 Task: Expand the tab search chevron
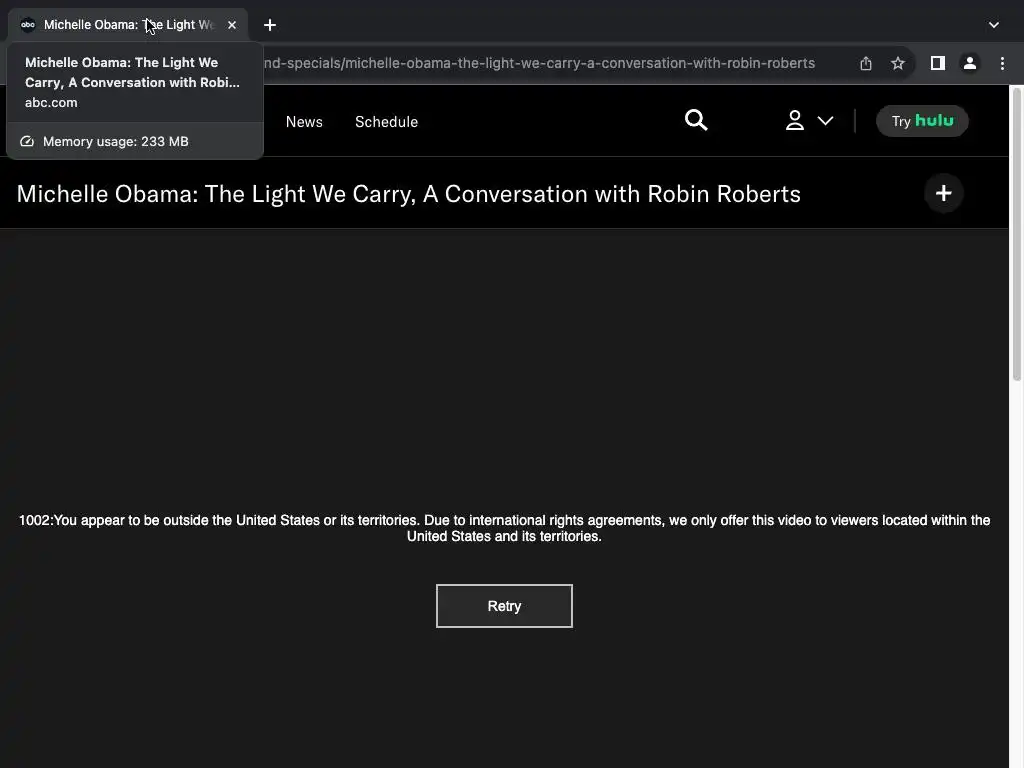tap(993, 25)
